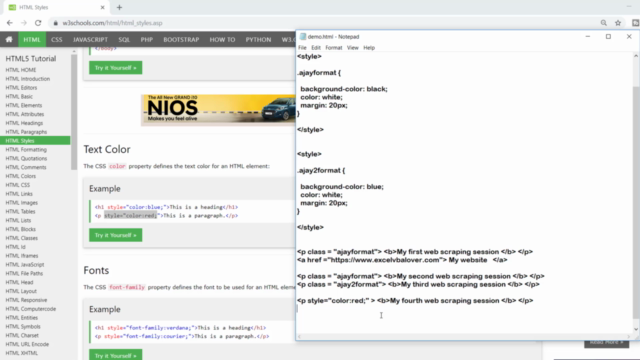Open HTML Responsive in the sidebar

(26, 300)
